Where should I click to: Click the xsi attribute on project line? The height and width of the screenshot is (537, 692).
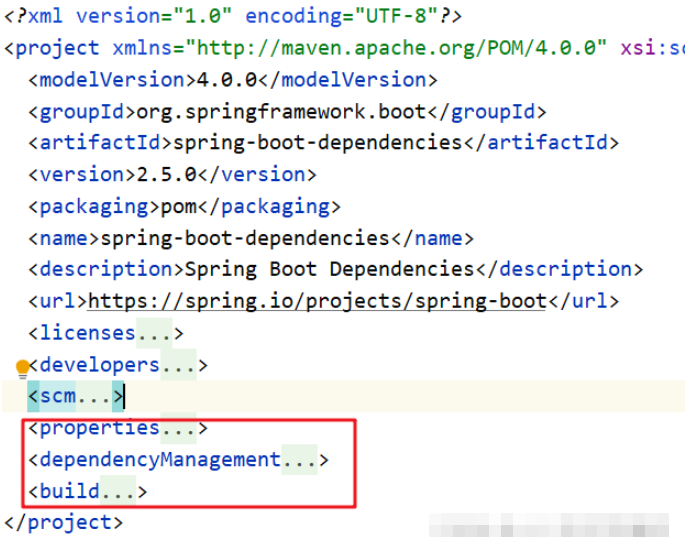(652, 48)
